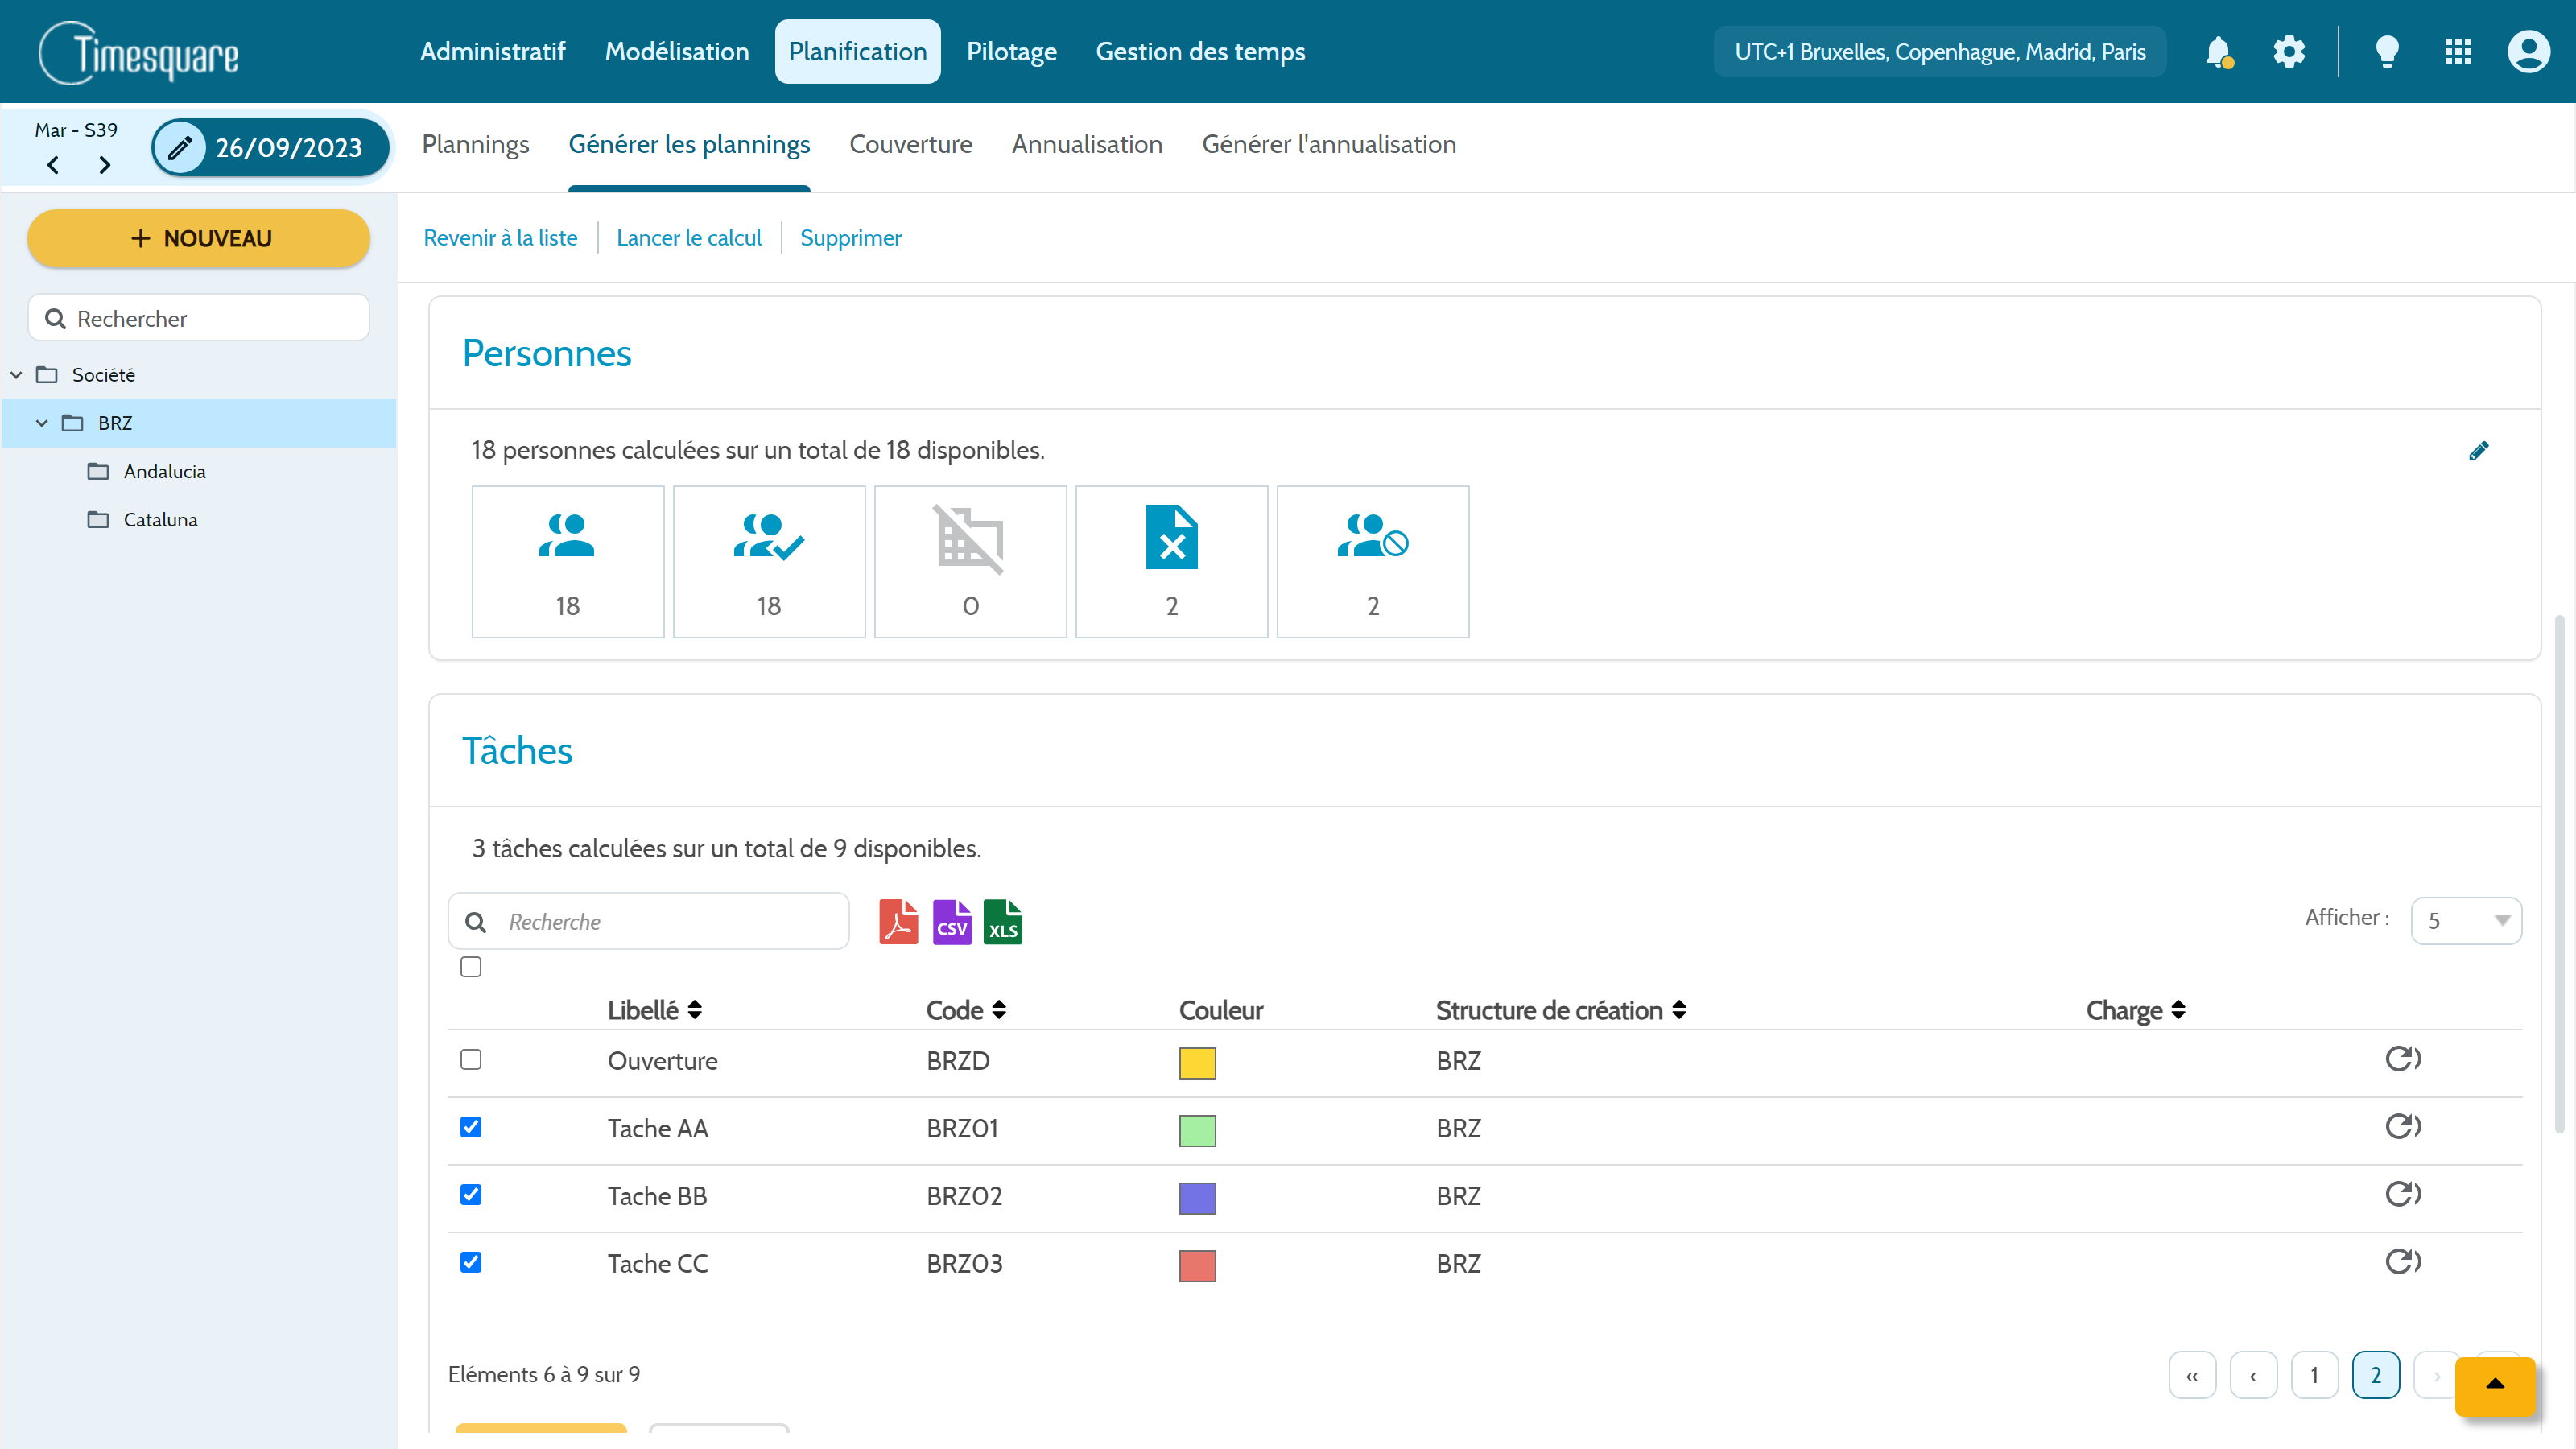Viewport: 2576px width, 1449px height.
Task: Uncheck the Tache CC checkbox
Action: (471, 1263)
